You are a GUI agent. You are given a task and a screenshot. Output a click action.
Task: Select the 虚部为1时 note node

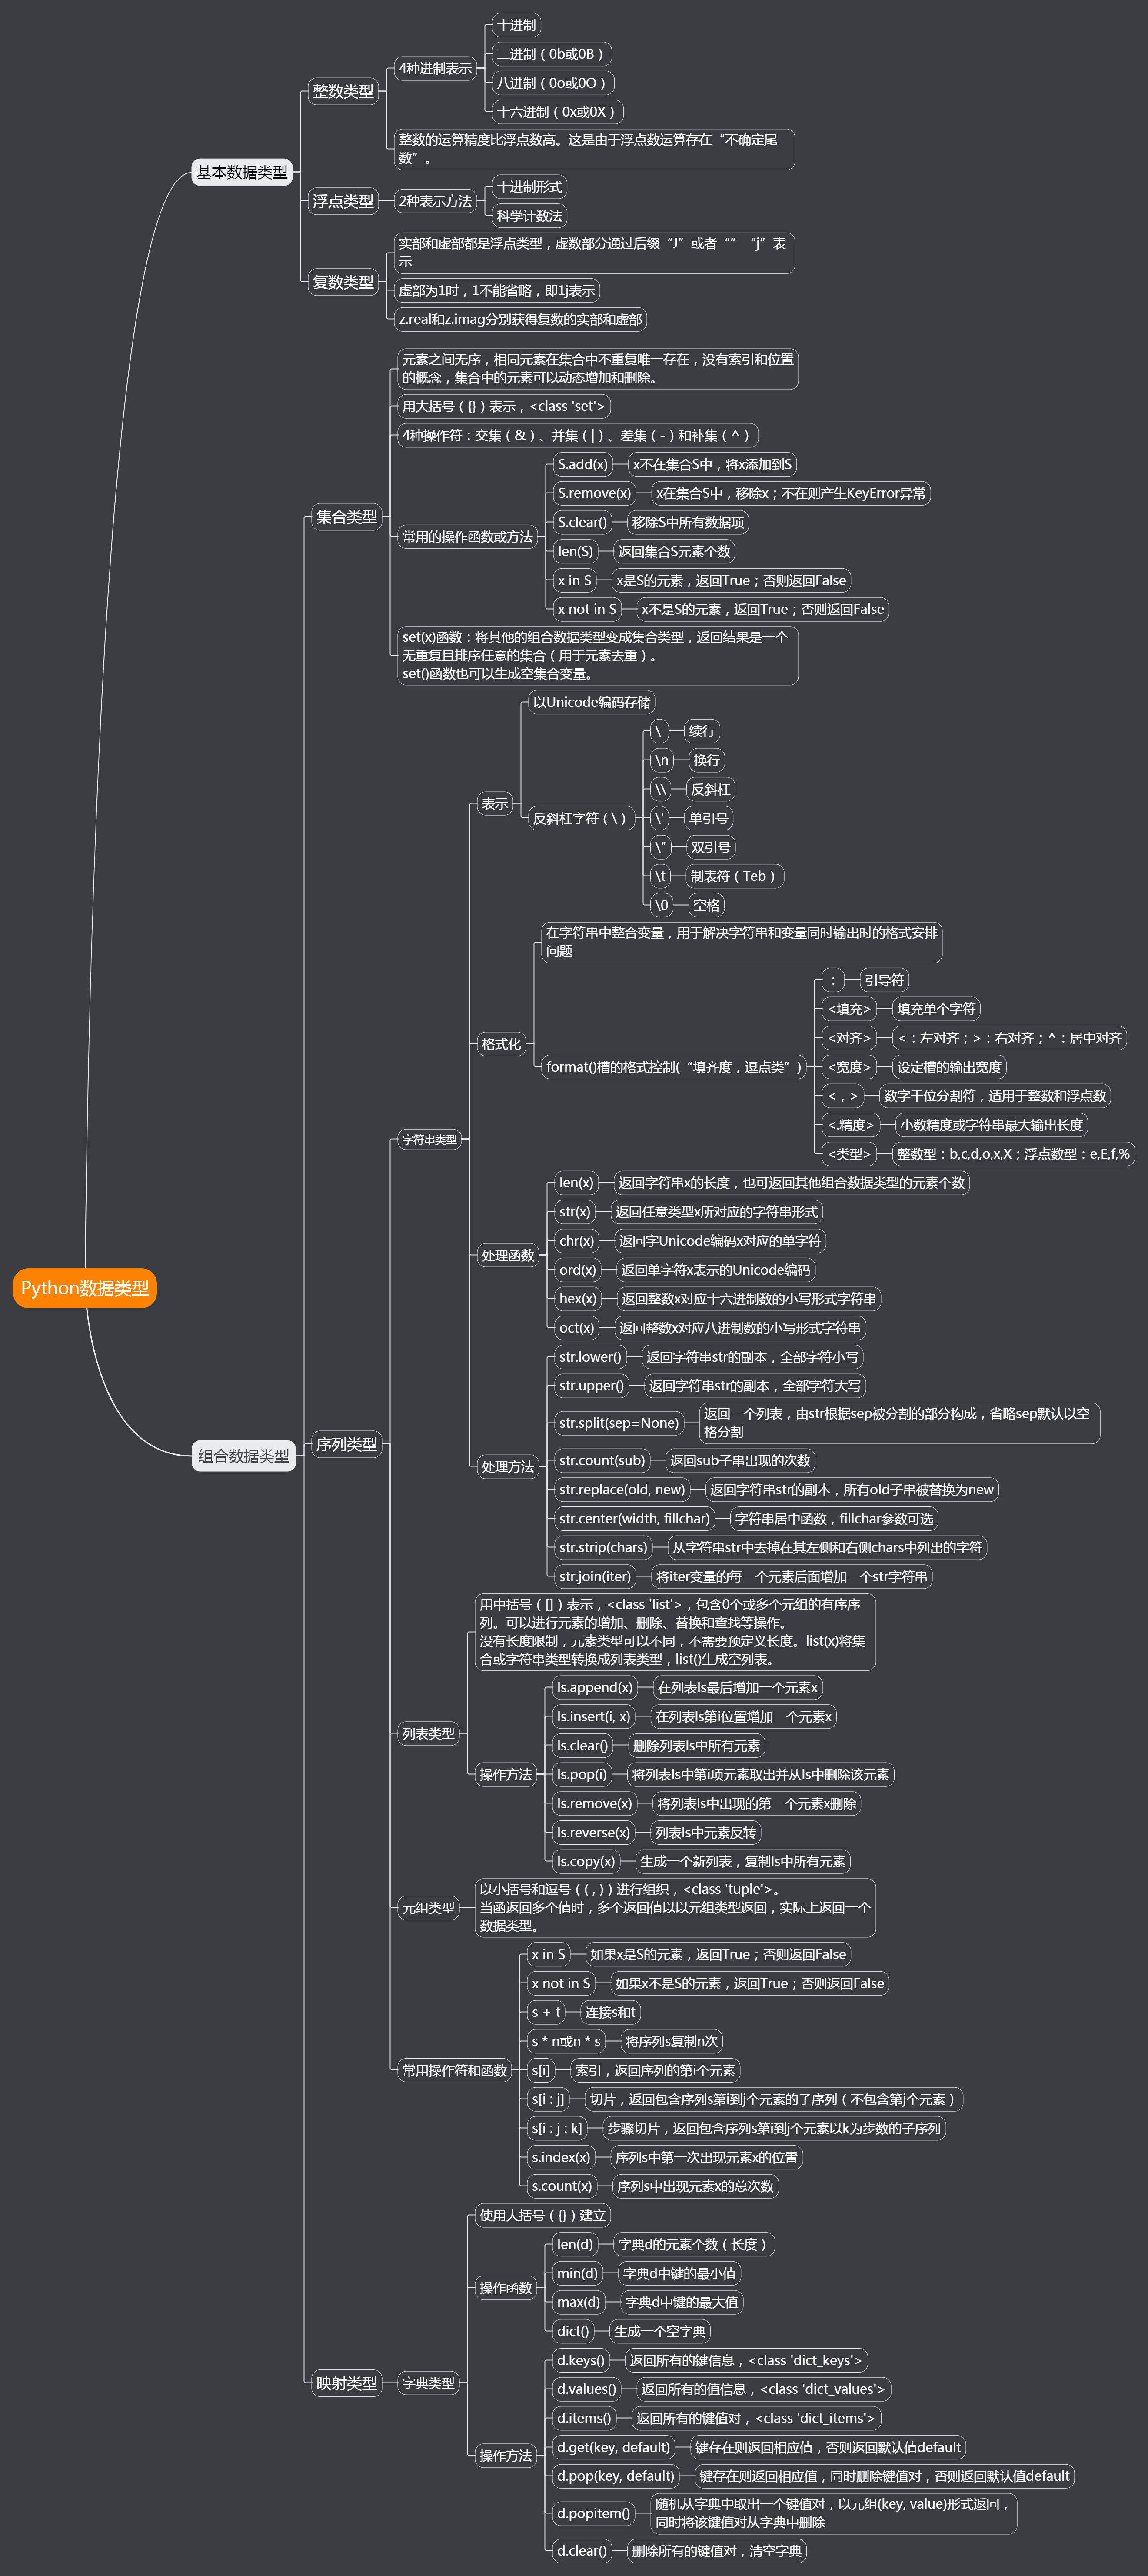(x=496, y=291)
